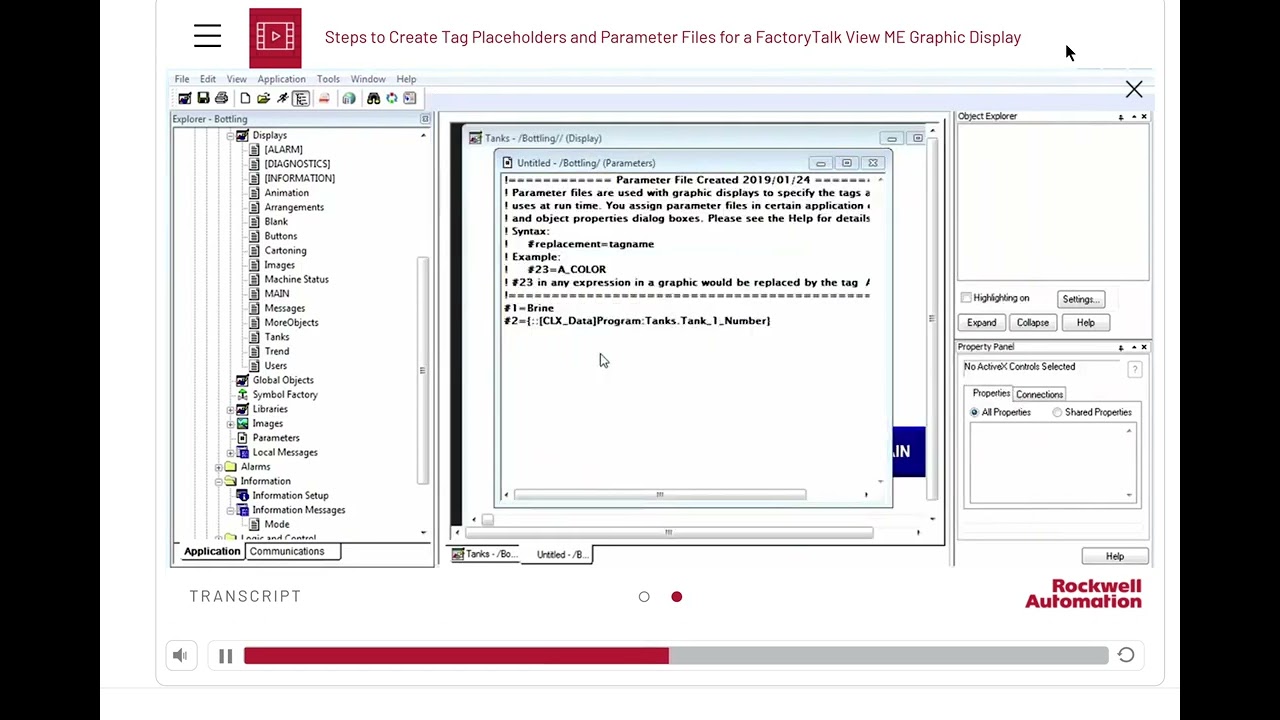The width and height of the screenshot is (1280, 720).
Task: Select the All Properties radio button
Action: click(x=975, y=412)
